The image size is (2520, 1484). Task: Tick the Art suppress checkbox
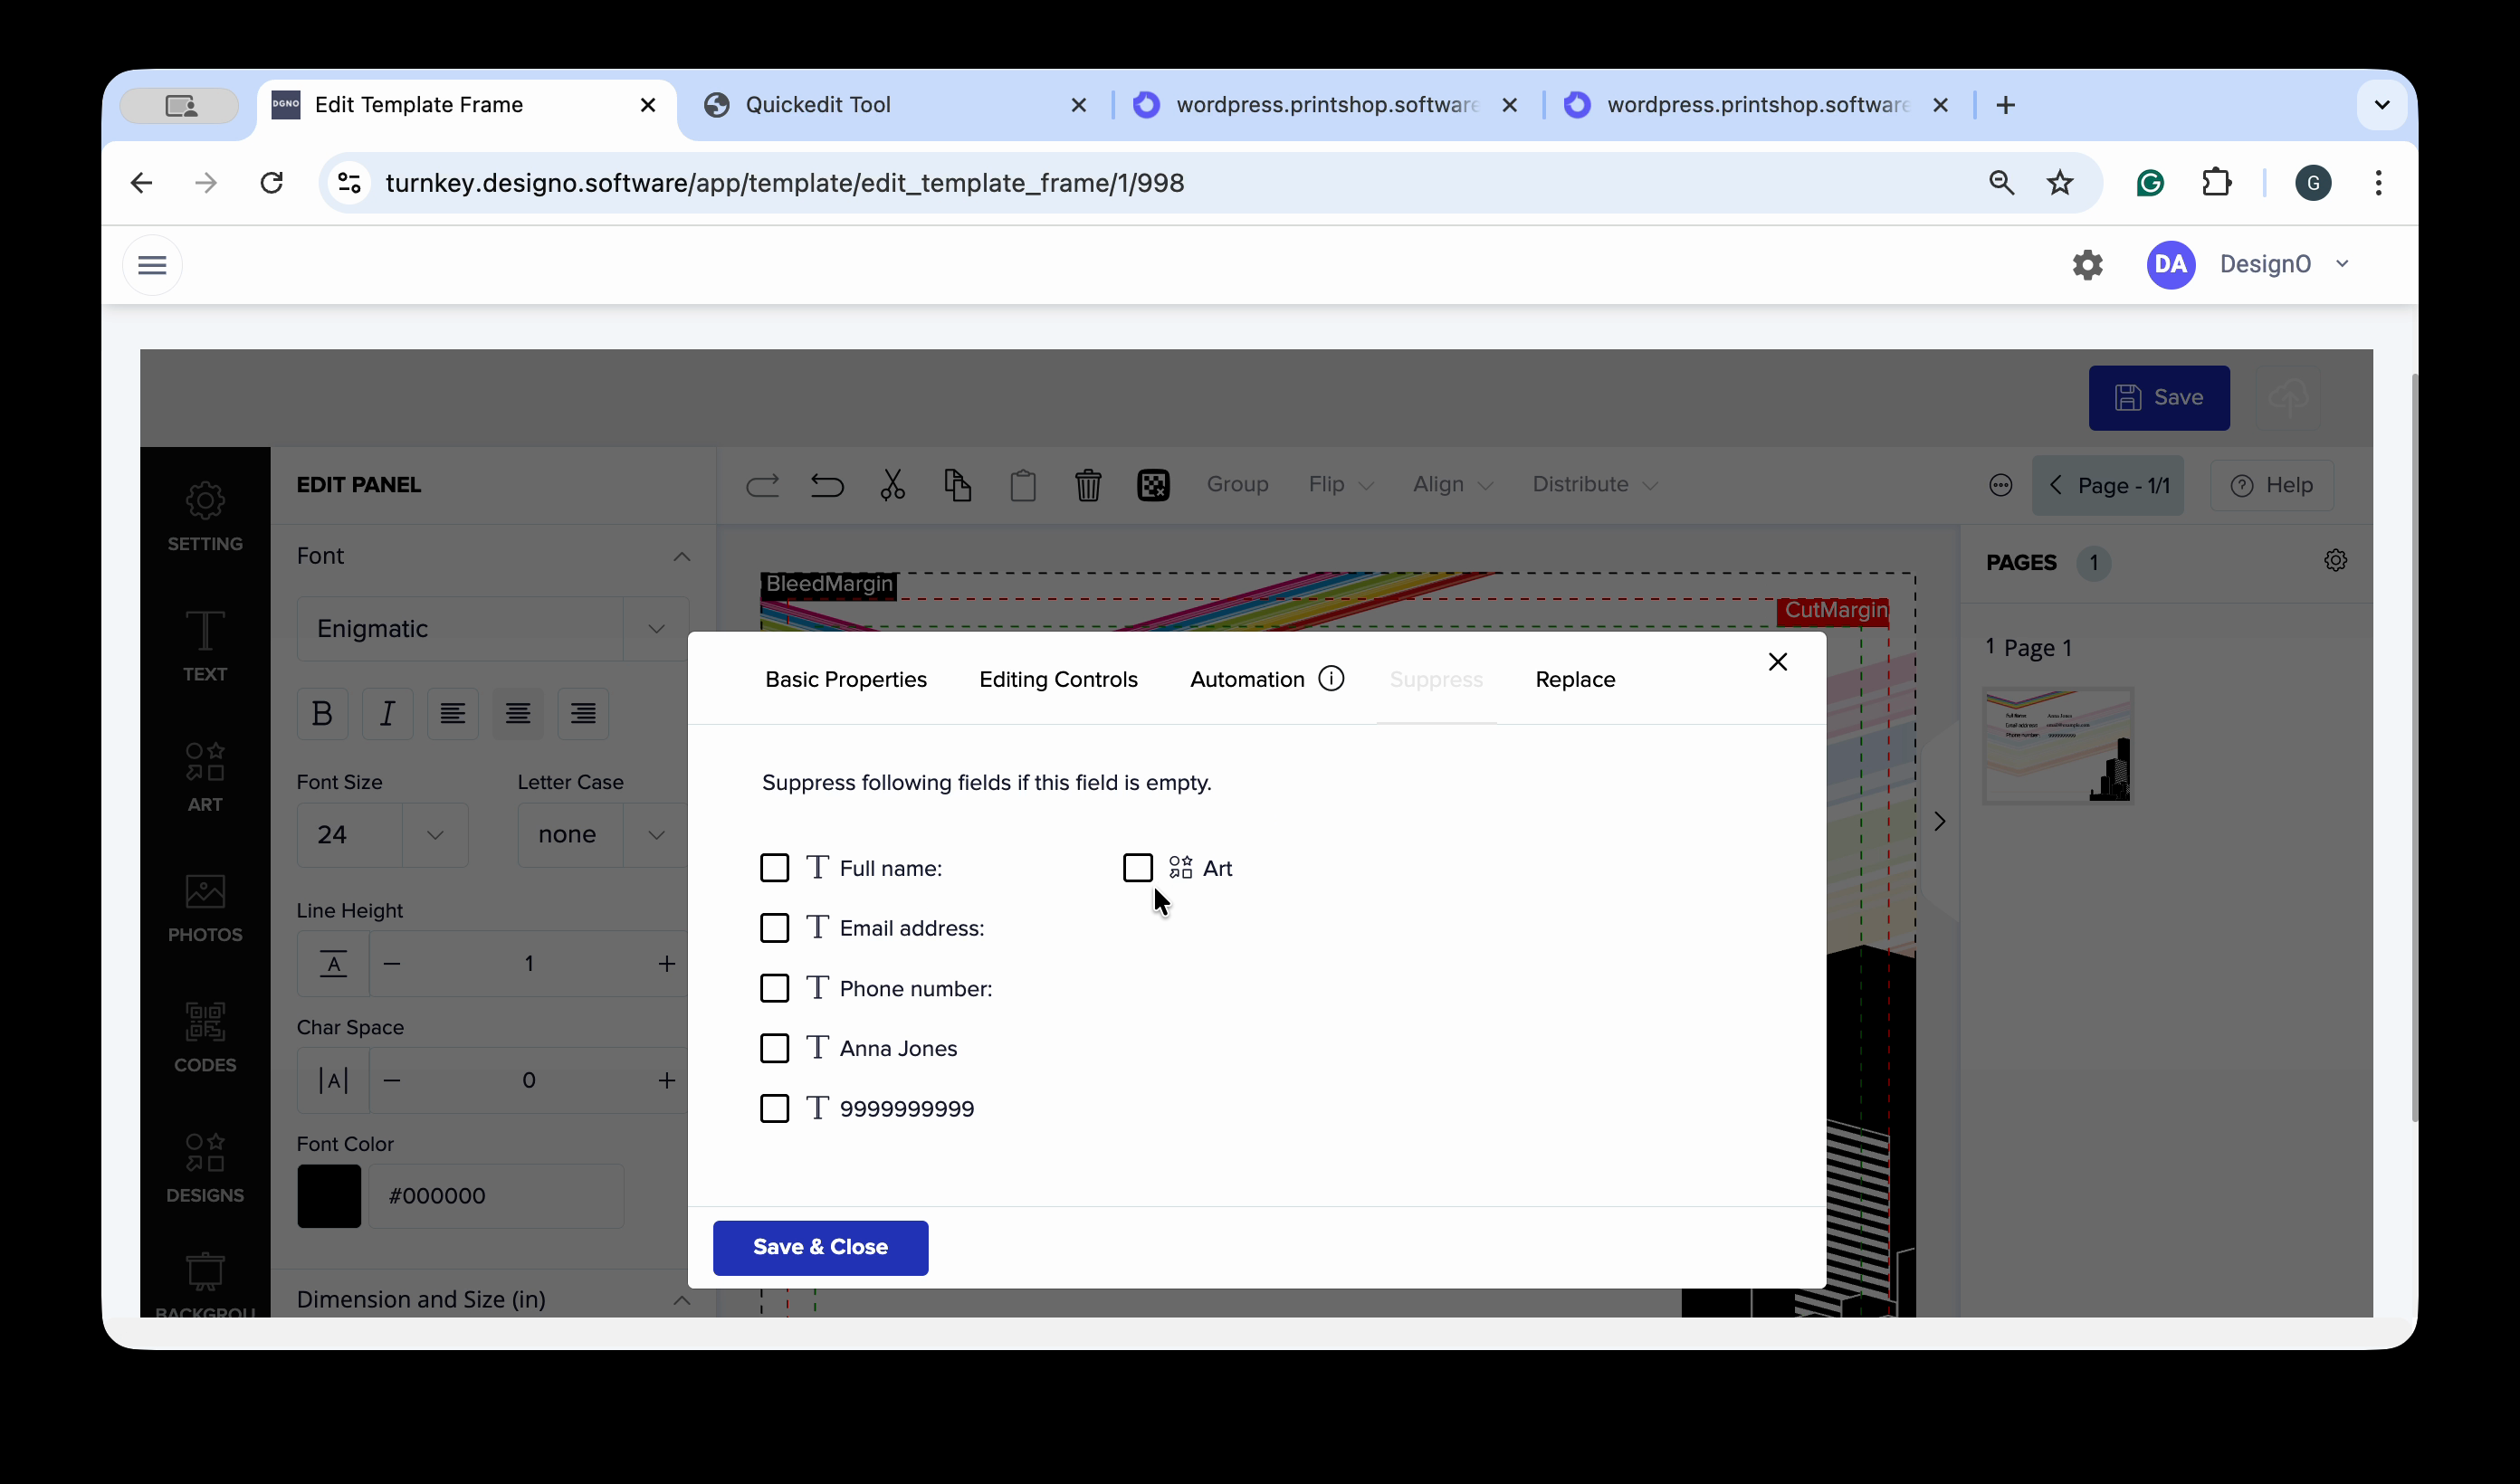[1137, 868]
